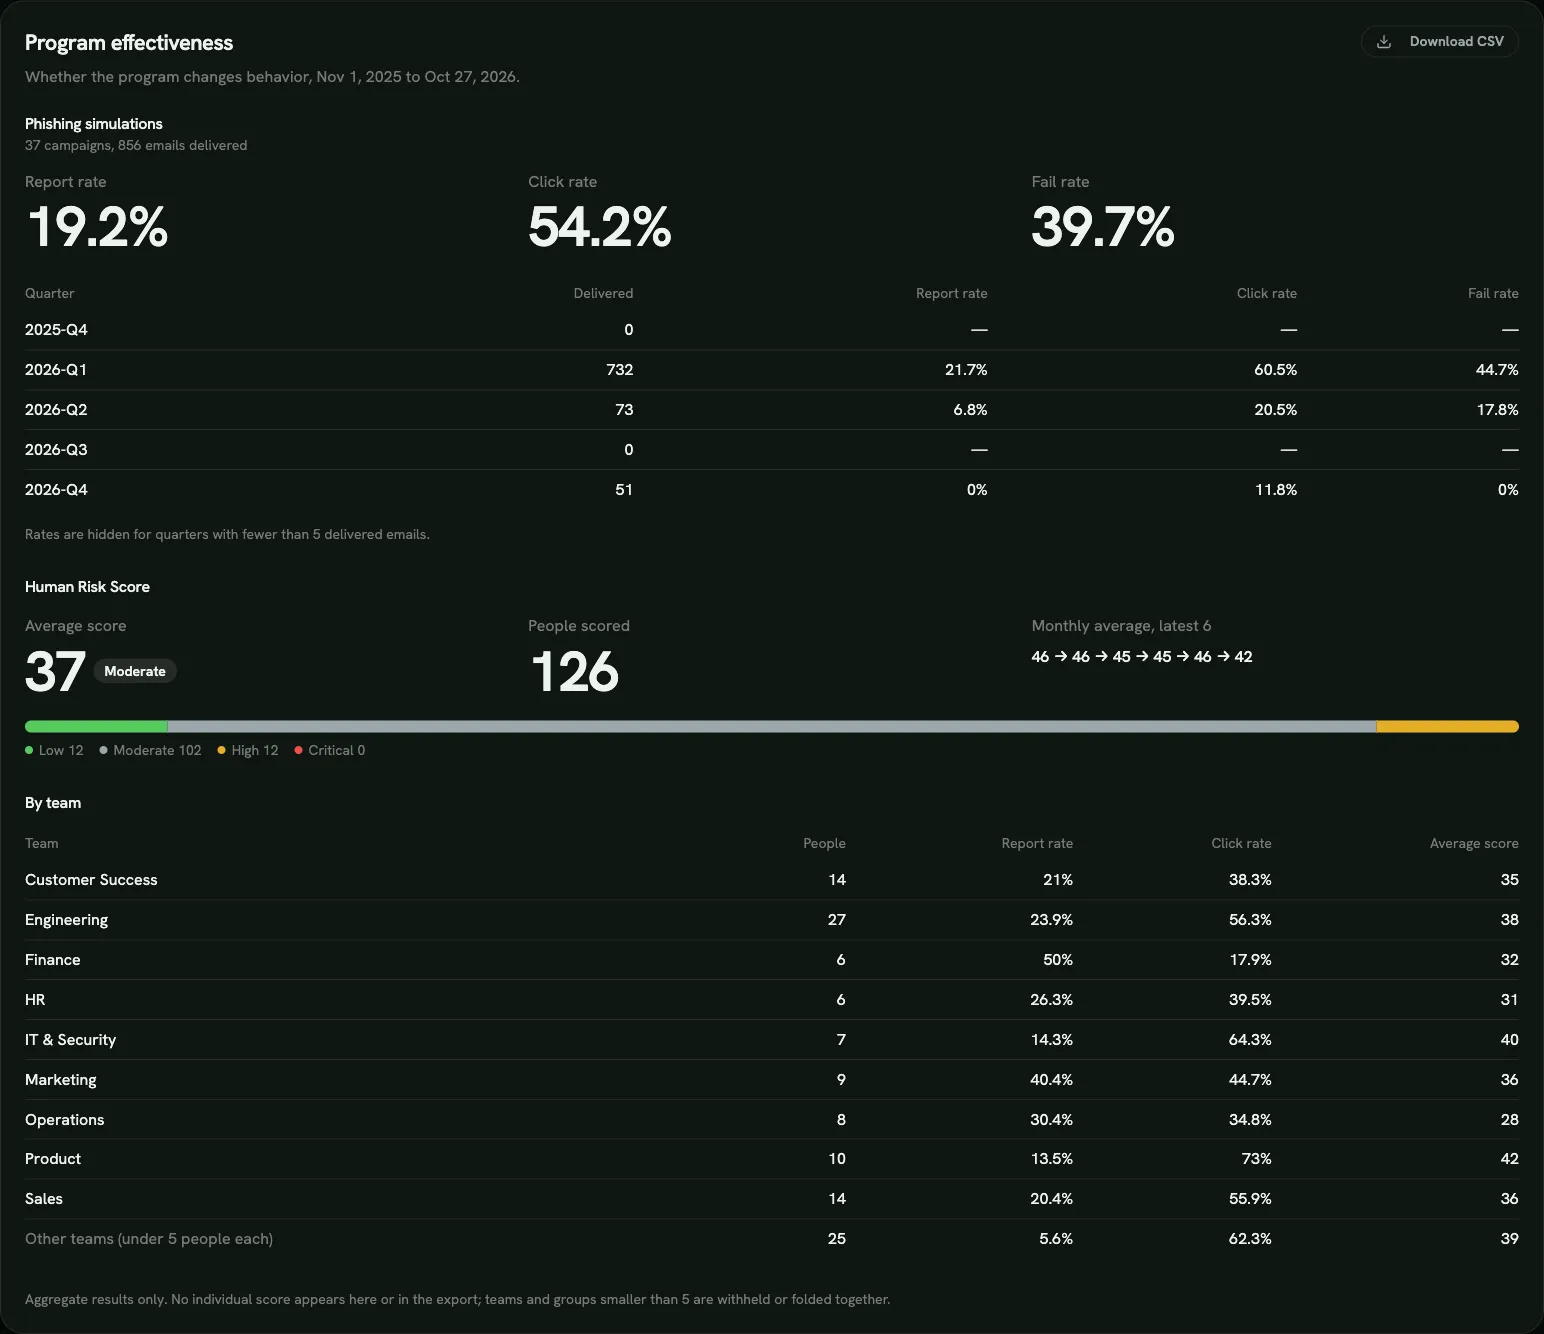Viewport: 1544px width, 1334px height.
Task: Click the 'Critical 0' legend entry
Action: pos(330,750)
